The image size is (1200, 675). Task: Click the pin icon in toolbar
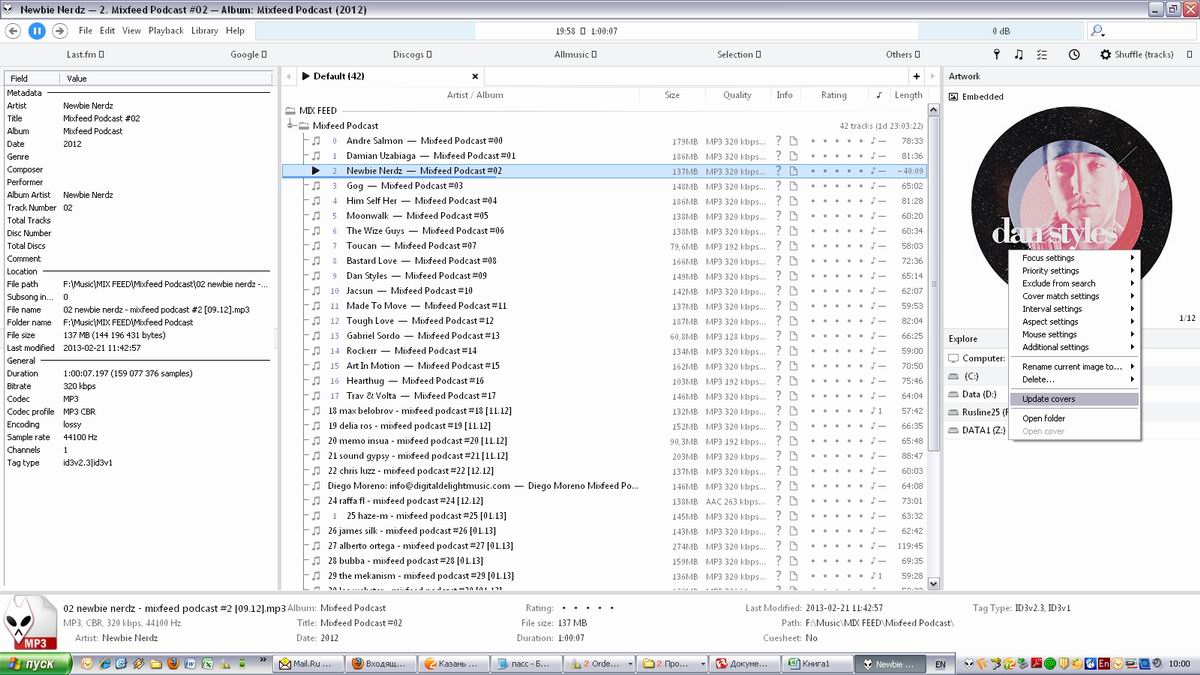point(995,55)
